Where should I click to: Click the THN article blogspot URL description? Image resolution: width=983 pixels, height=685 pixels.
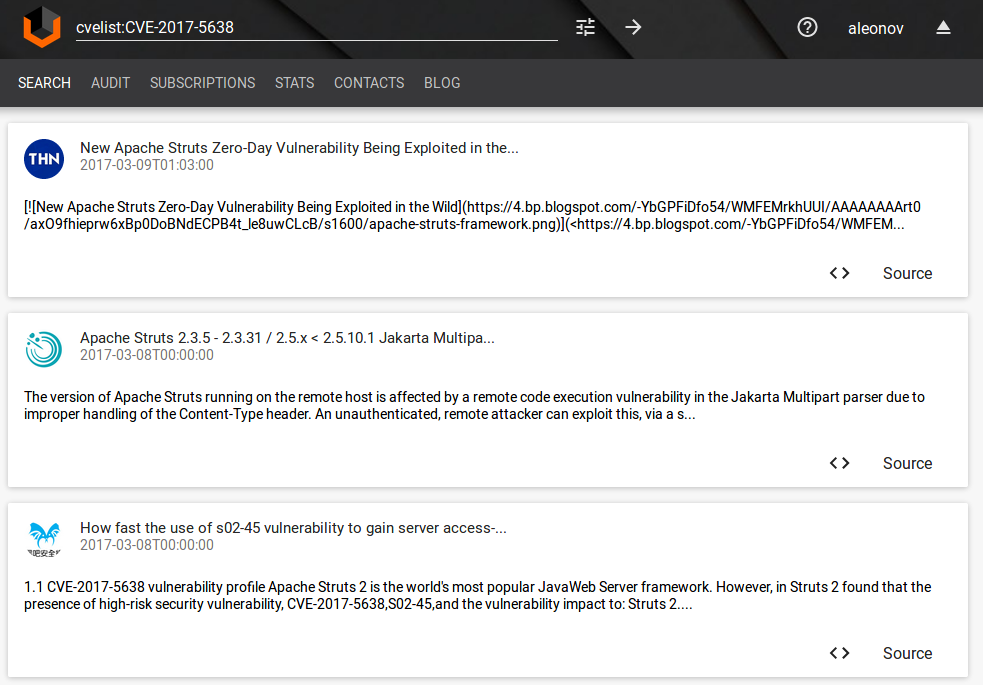coord(472,216)
